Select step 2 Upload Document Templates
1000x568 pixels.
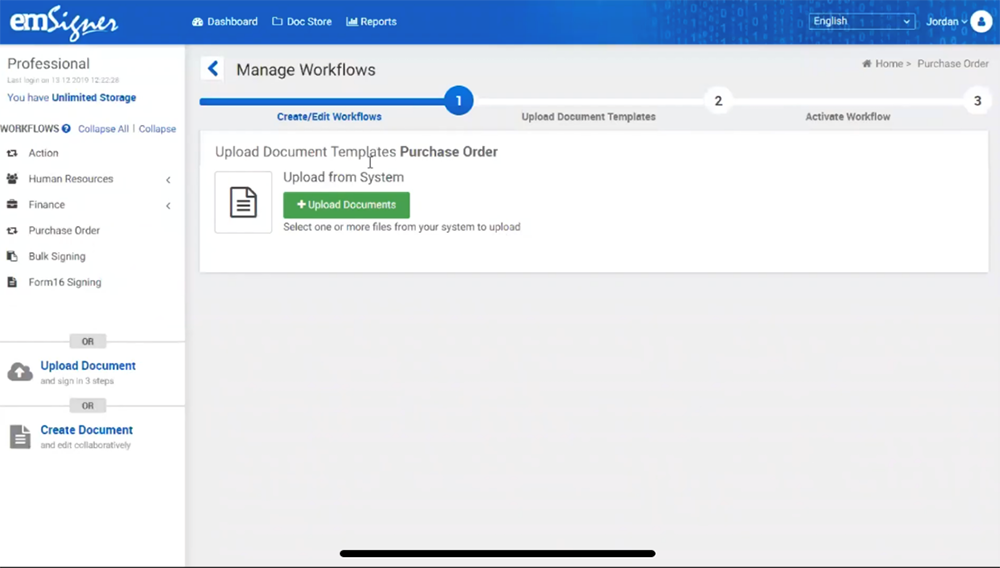[x=717, y=101]
